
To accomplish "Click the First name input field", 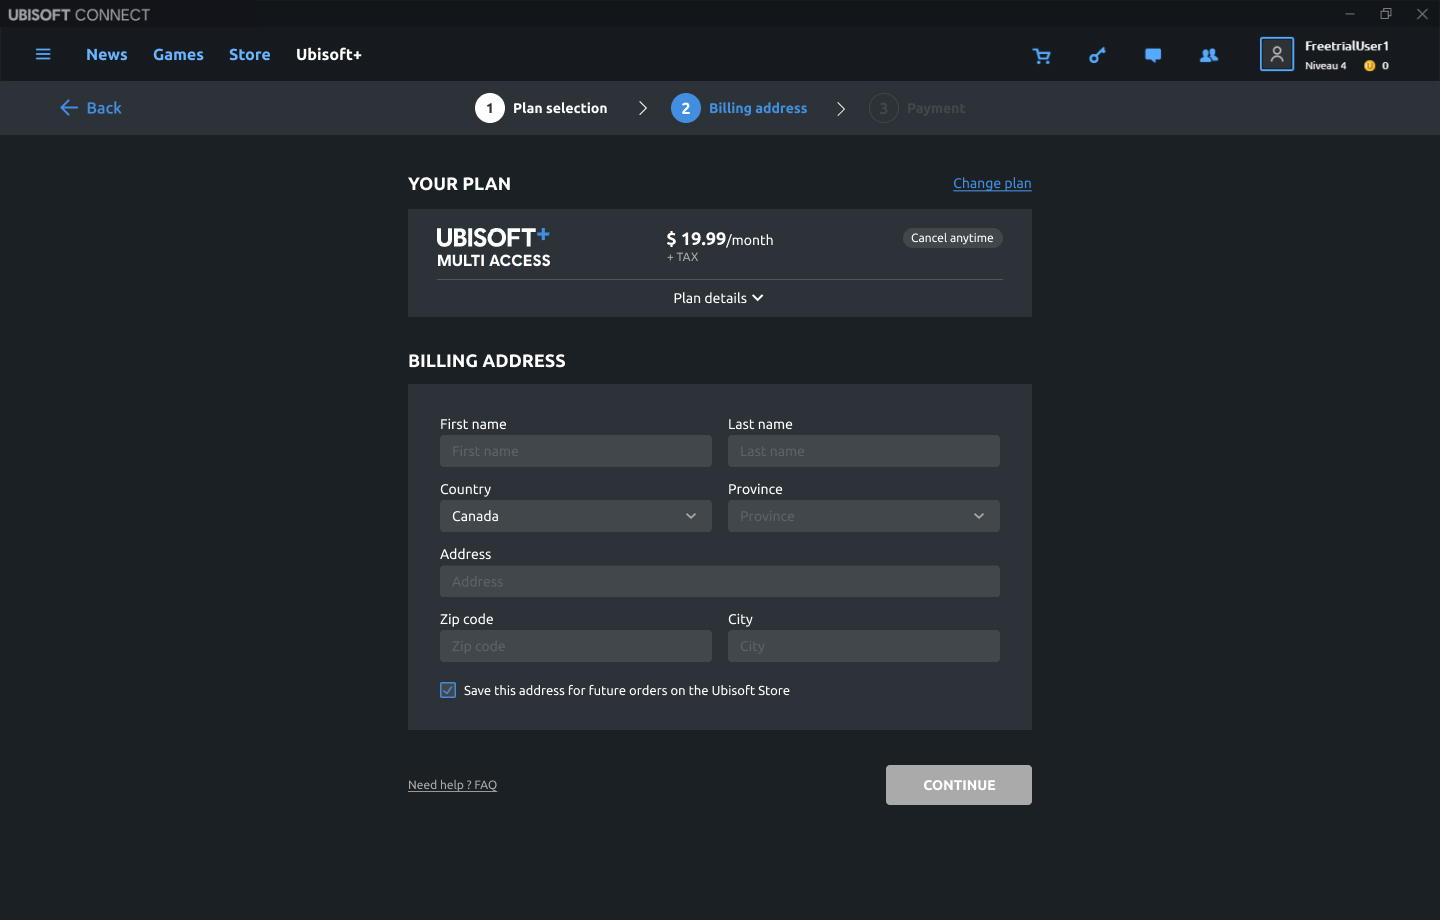I will (575, 451).
